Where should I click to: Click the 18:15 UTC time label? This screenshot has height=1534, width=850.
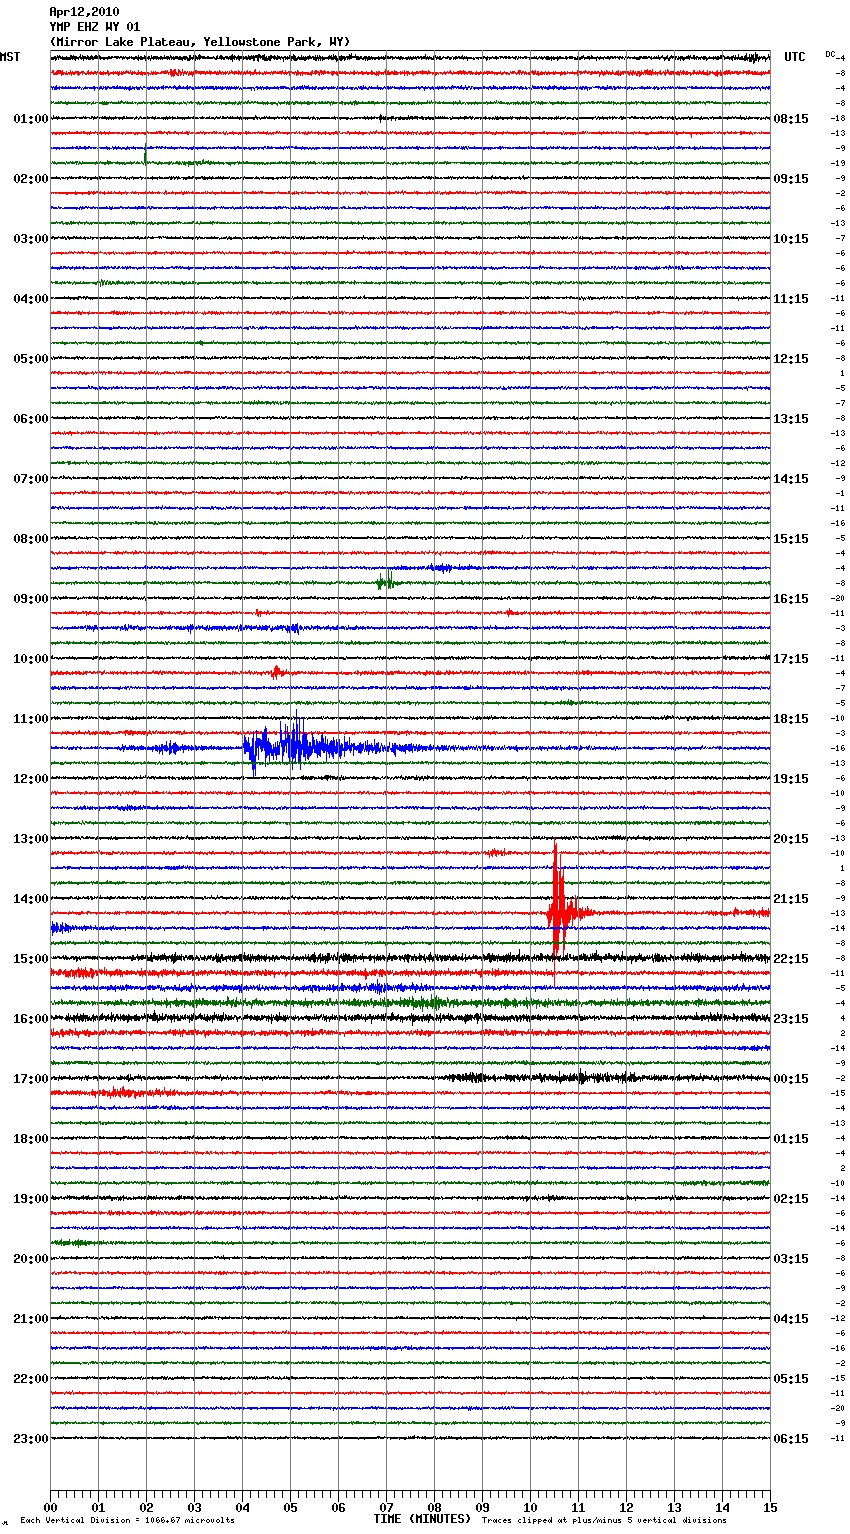791,719
